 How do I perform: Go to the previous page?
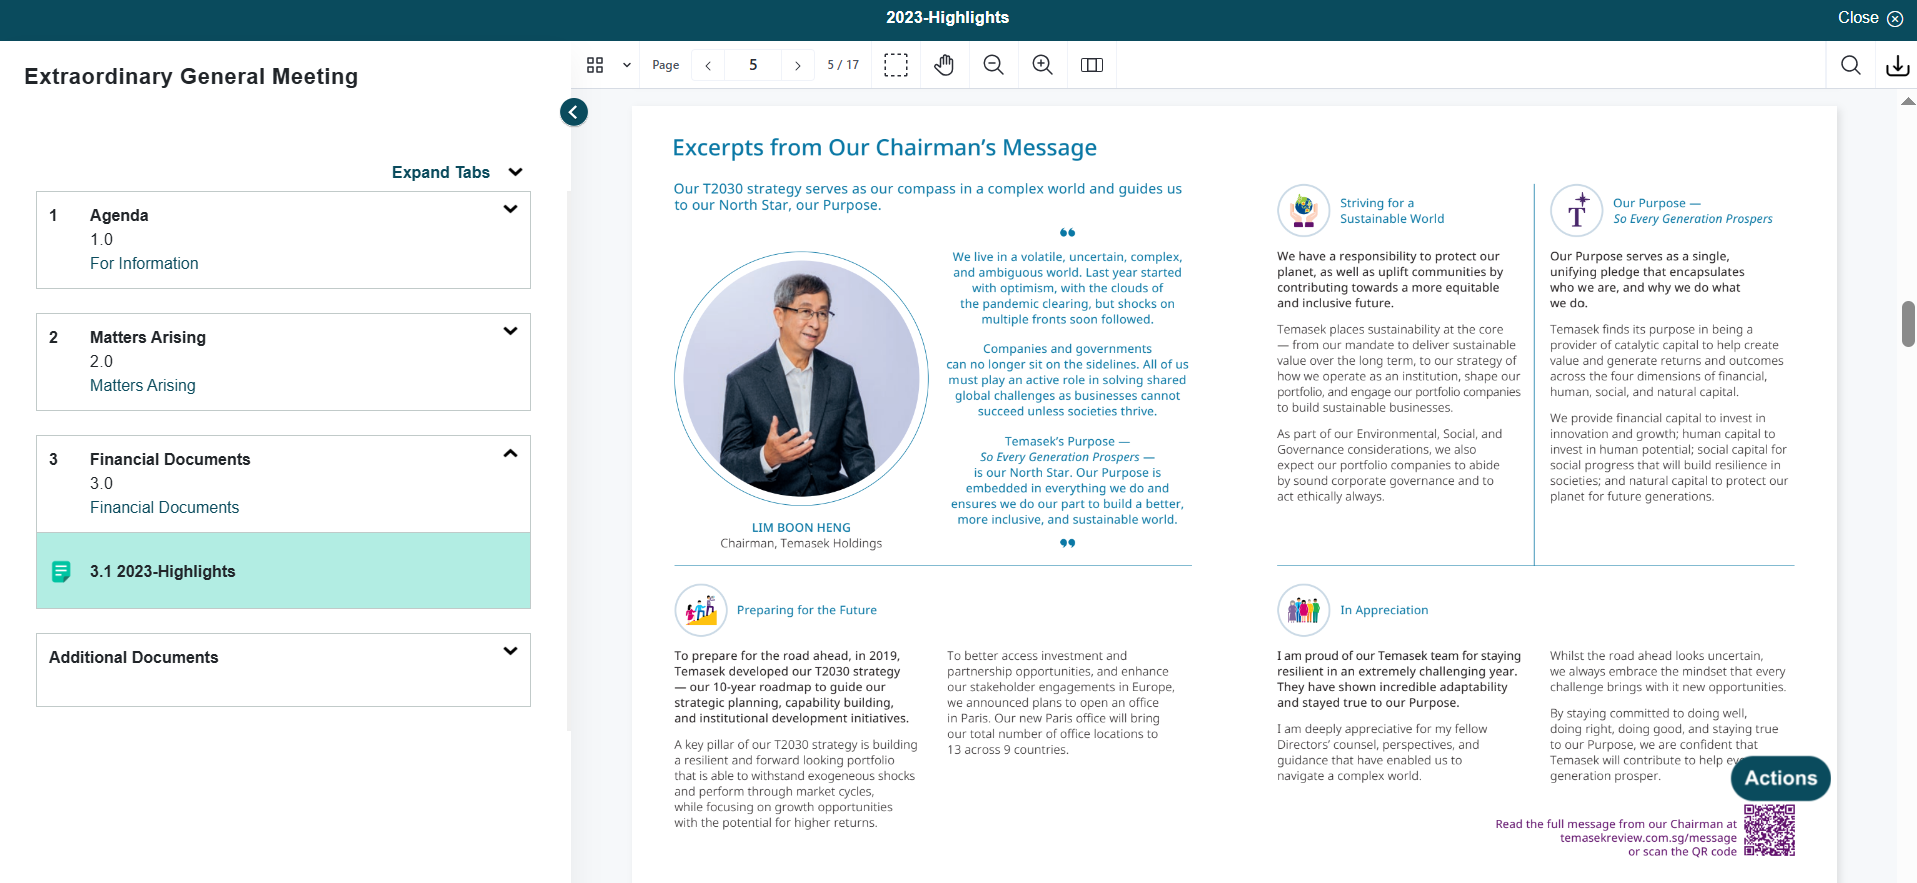pyautogui.click(x=708, y=65)
